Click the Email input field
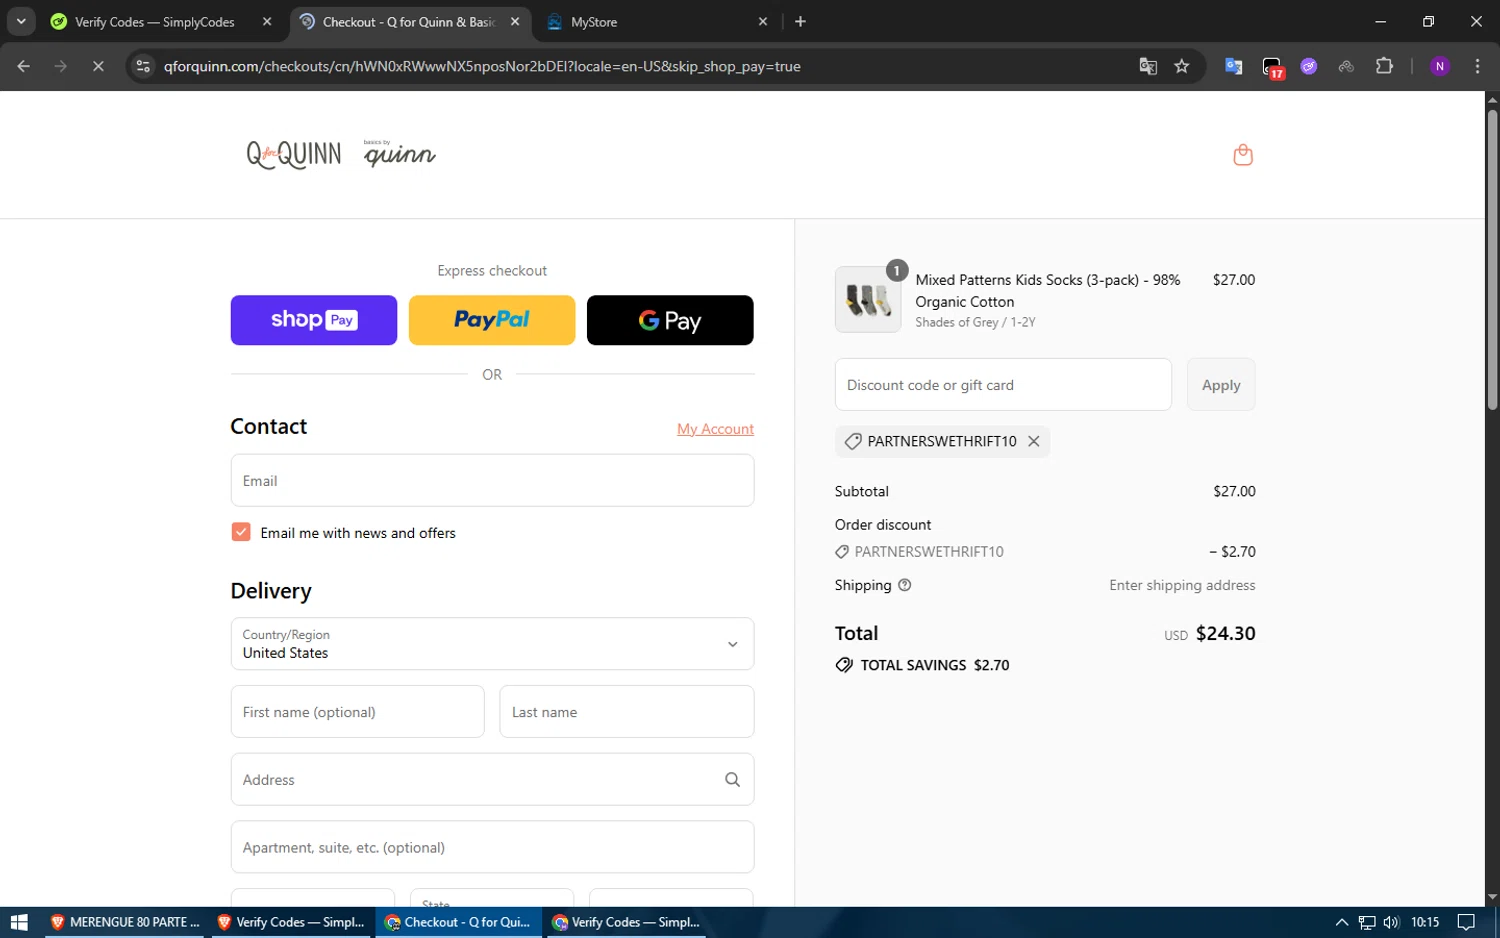The height and width of the screenshot is (938, 1500). 492,480
